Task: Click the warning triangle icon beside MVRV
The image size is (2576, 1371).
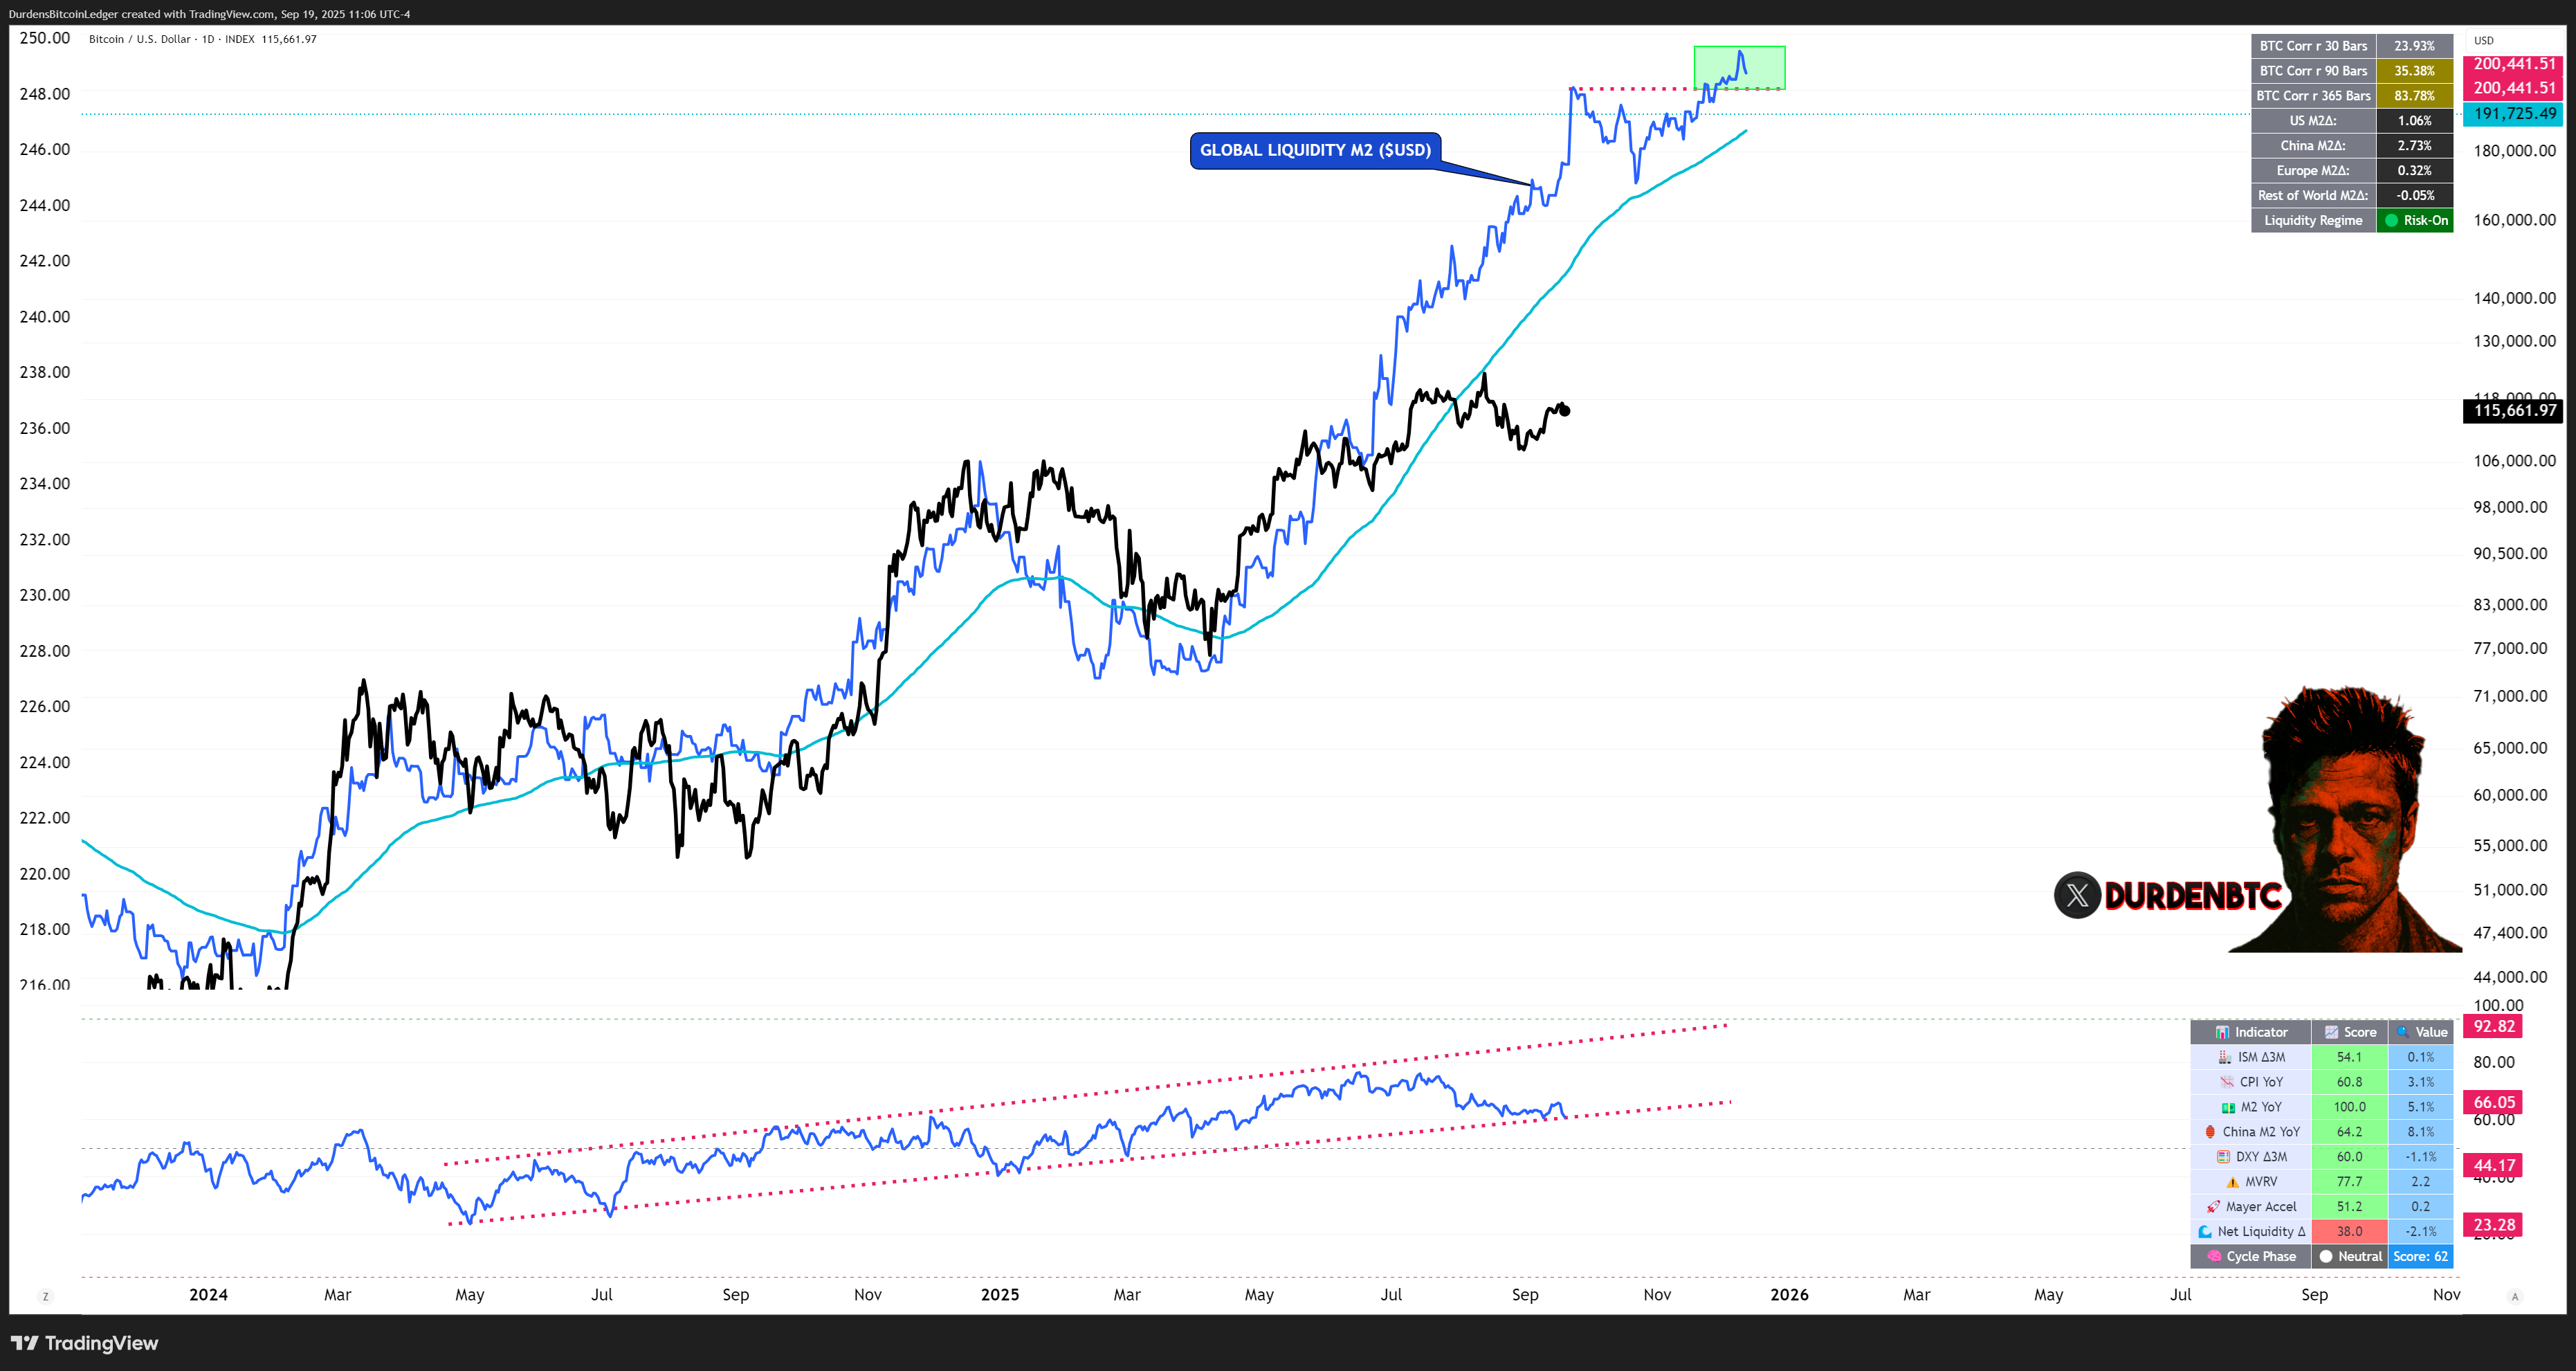Action: point(2232,1182)
